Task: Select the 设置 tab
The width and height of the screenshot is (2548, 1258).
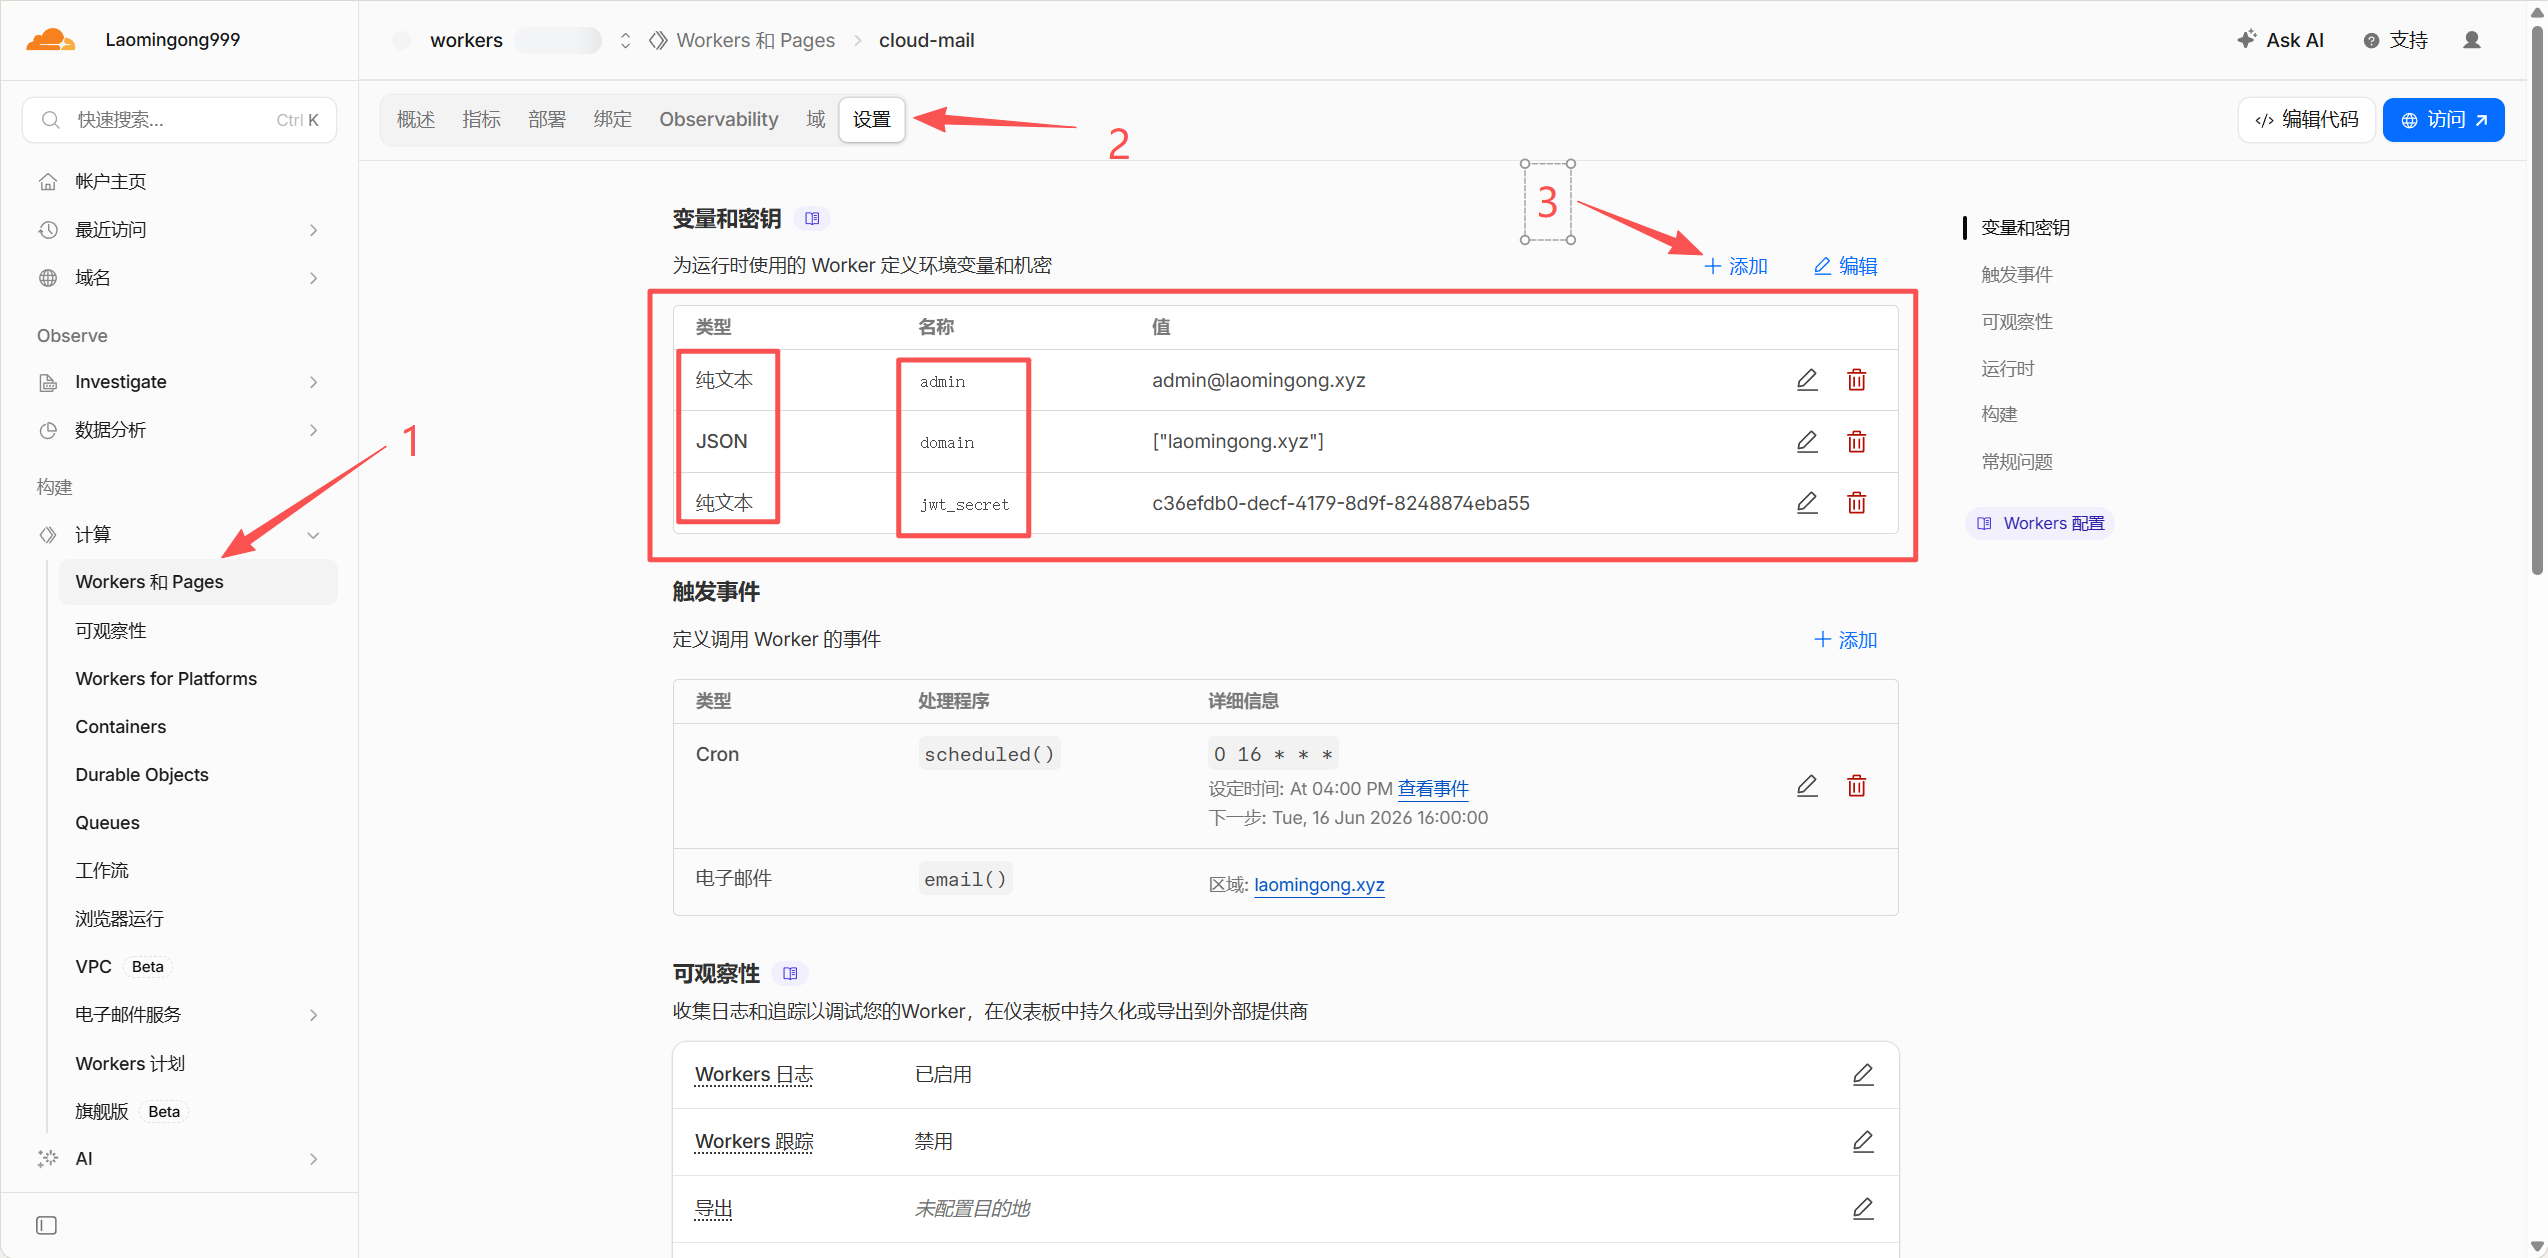Action: pos(872,120)
